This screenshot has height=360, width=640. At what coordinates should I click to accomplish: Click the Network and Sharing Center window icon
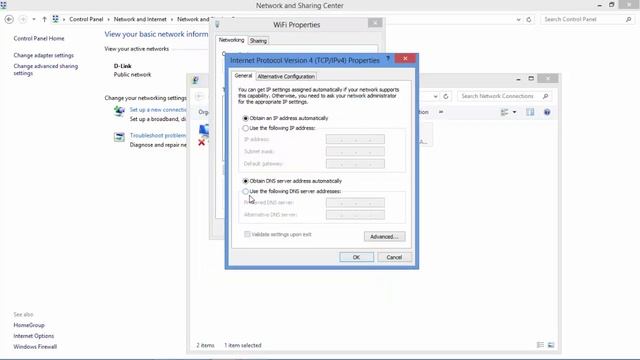click(3, 5)
